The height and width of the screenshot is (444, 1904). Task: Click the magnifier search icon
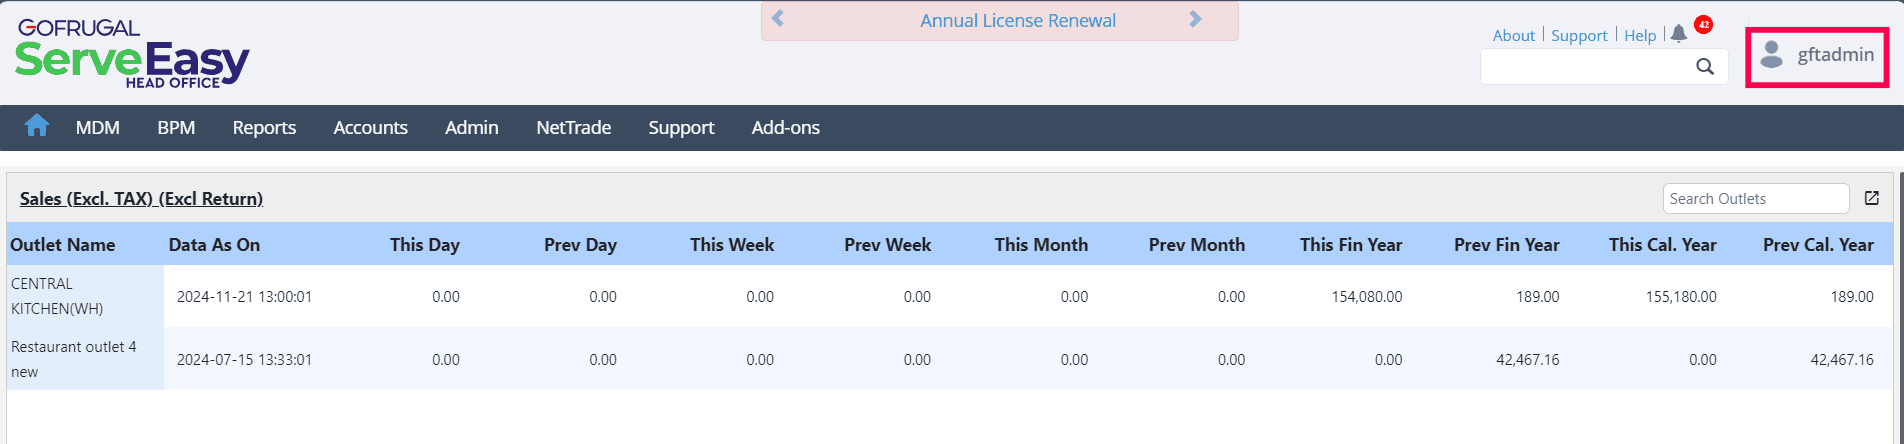[1705, 67]
